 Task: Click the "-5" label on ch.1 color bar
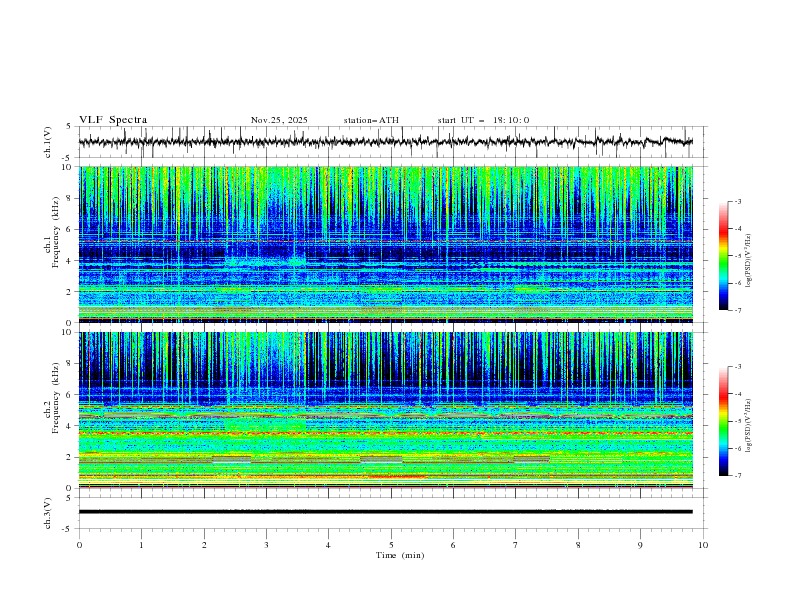click(738, 256)
